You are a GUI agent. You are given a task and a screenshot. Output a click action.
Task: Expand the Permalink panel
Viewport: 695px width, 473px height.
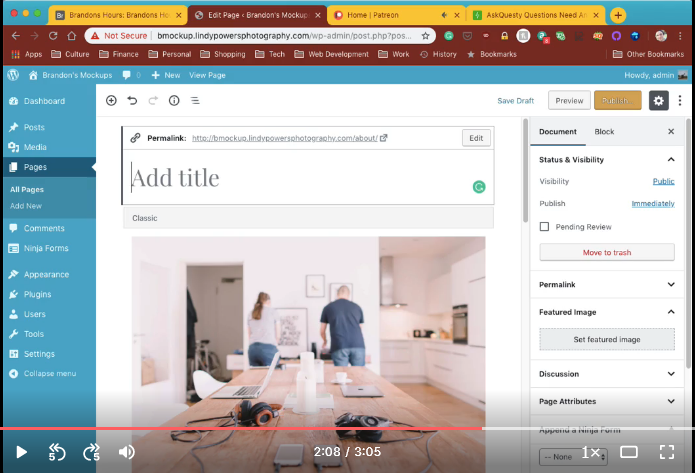coord(671,285)
